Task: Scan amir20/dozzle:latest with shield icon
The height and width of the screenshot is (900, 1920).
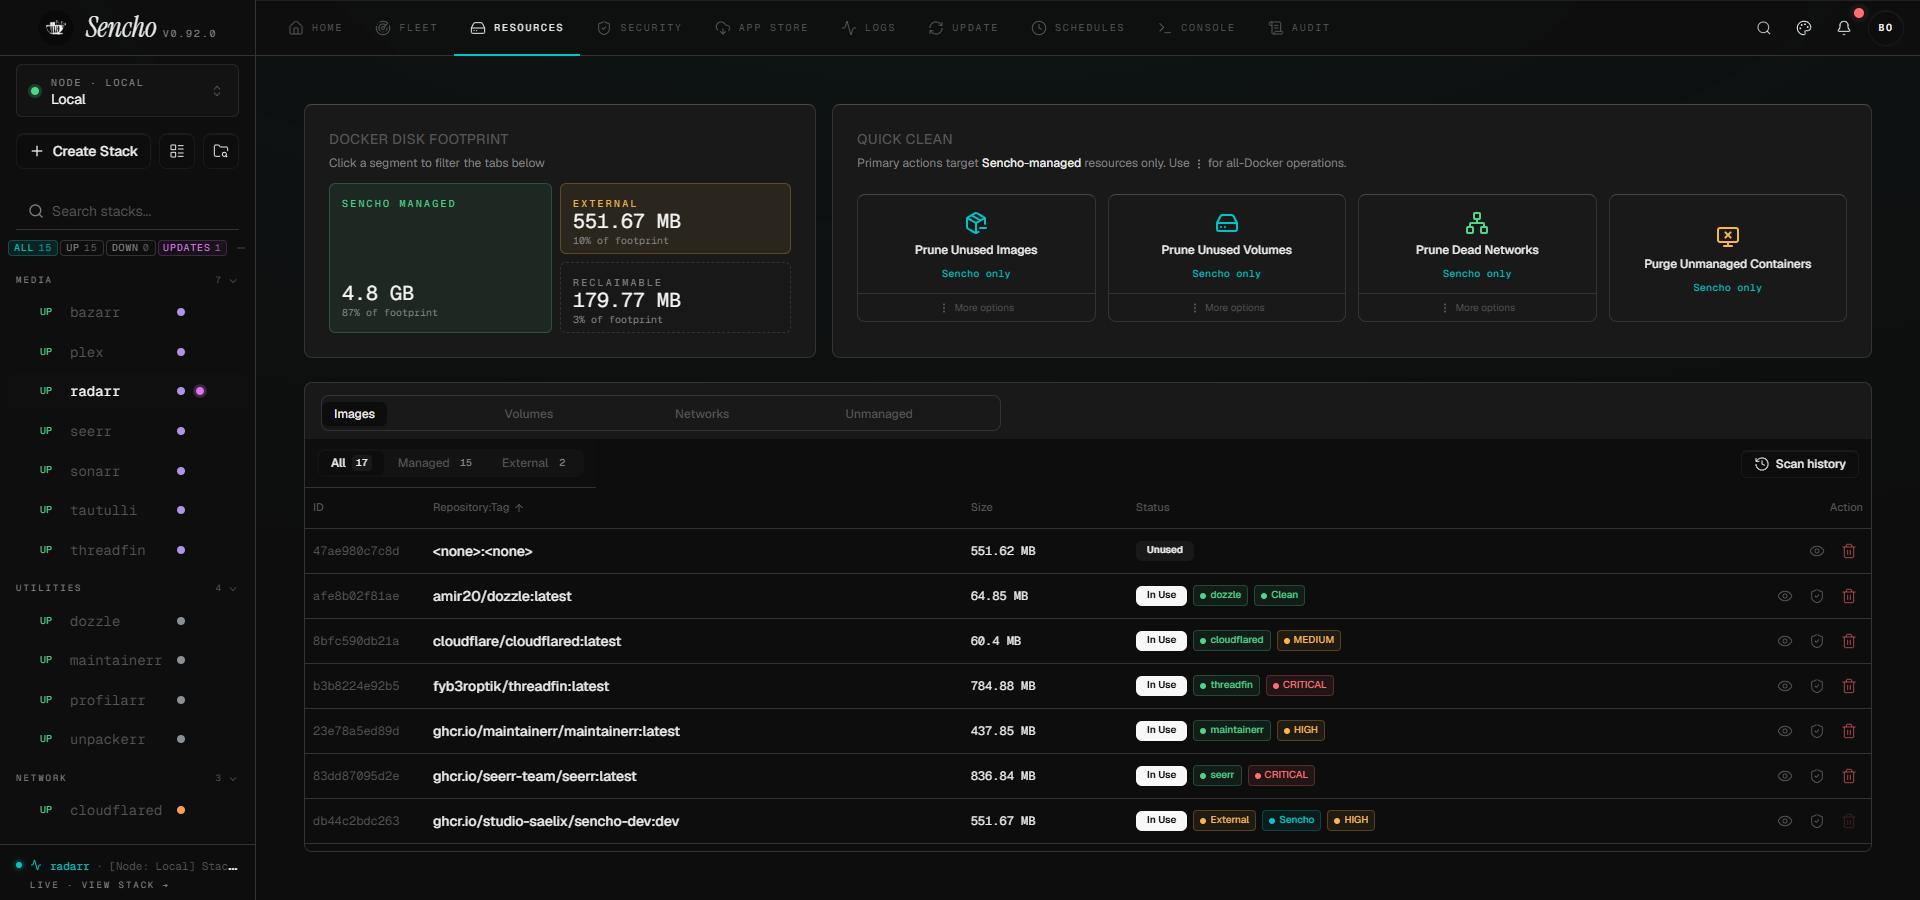Action: point(1817,596)
